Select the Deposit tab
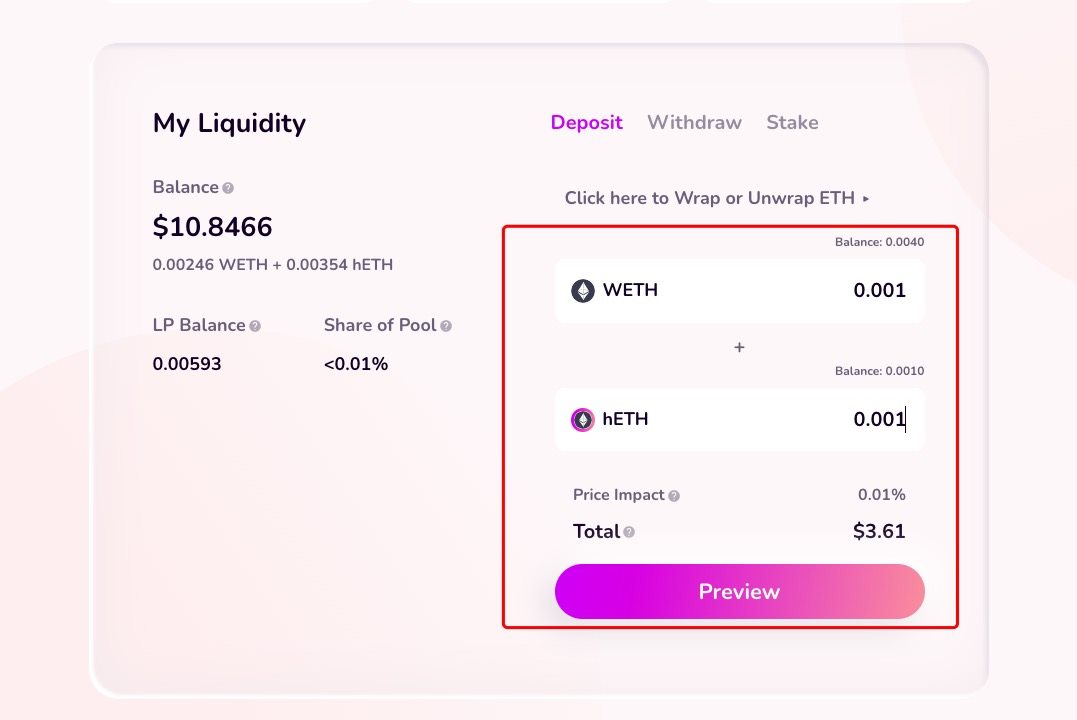This screenshot has width=1077, height=720. pyautogui.click(x=586, y=122)
